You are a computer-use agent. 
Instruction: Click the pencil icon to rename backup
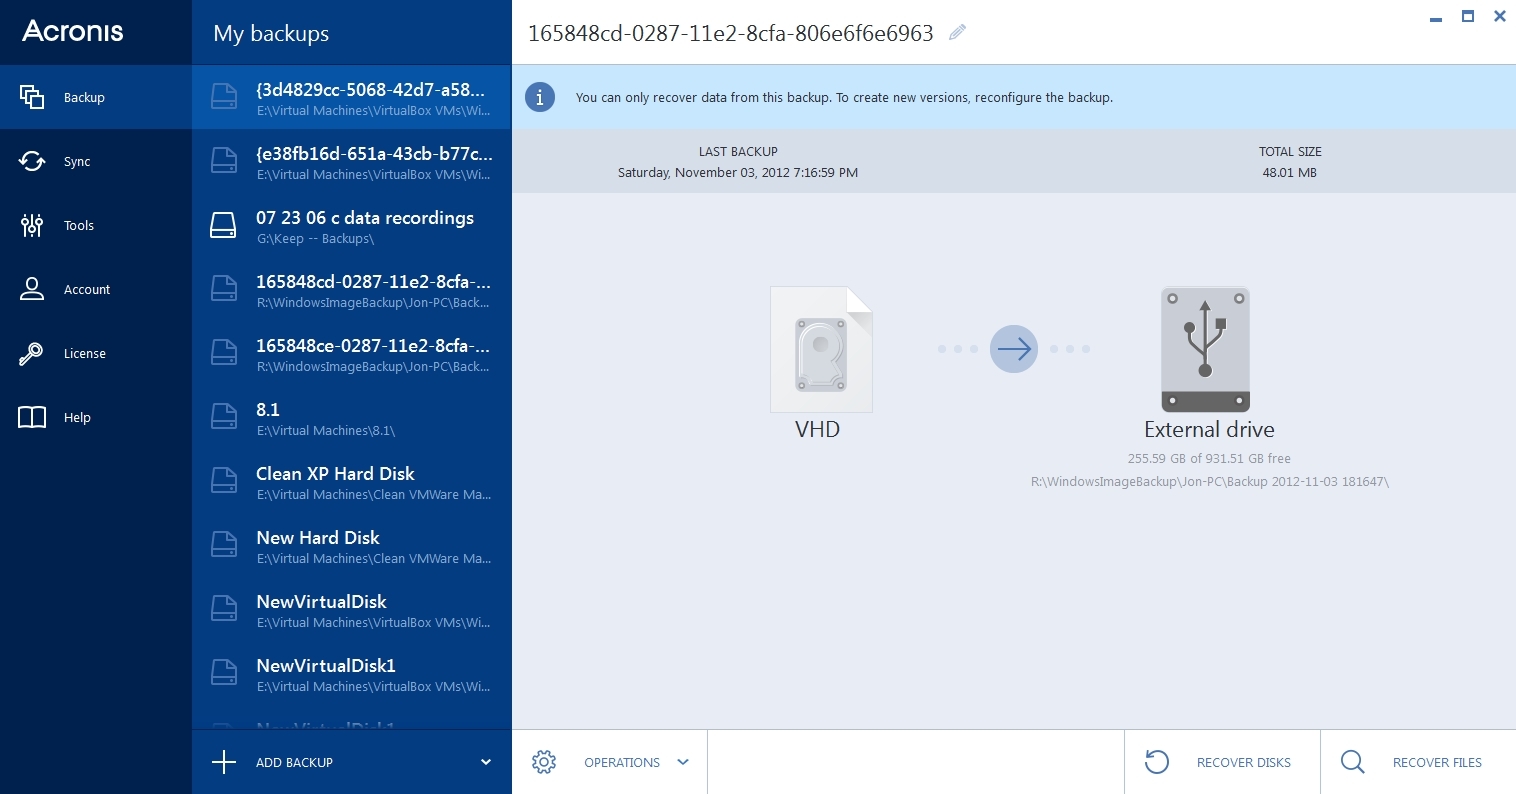(956, 32)
